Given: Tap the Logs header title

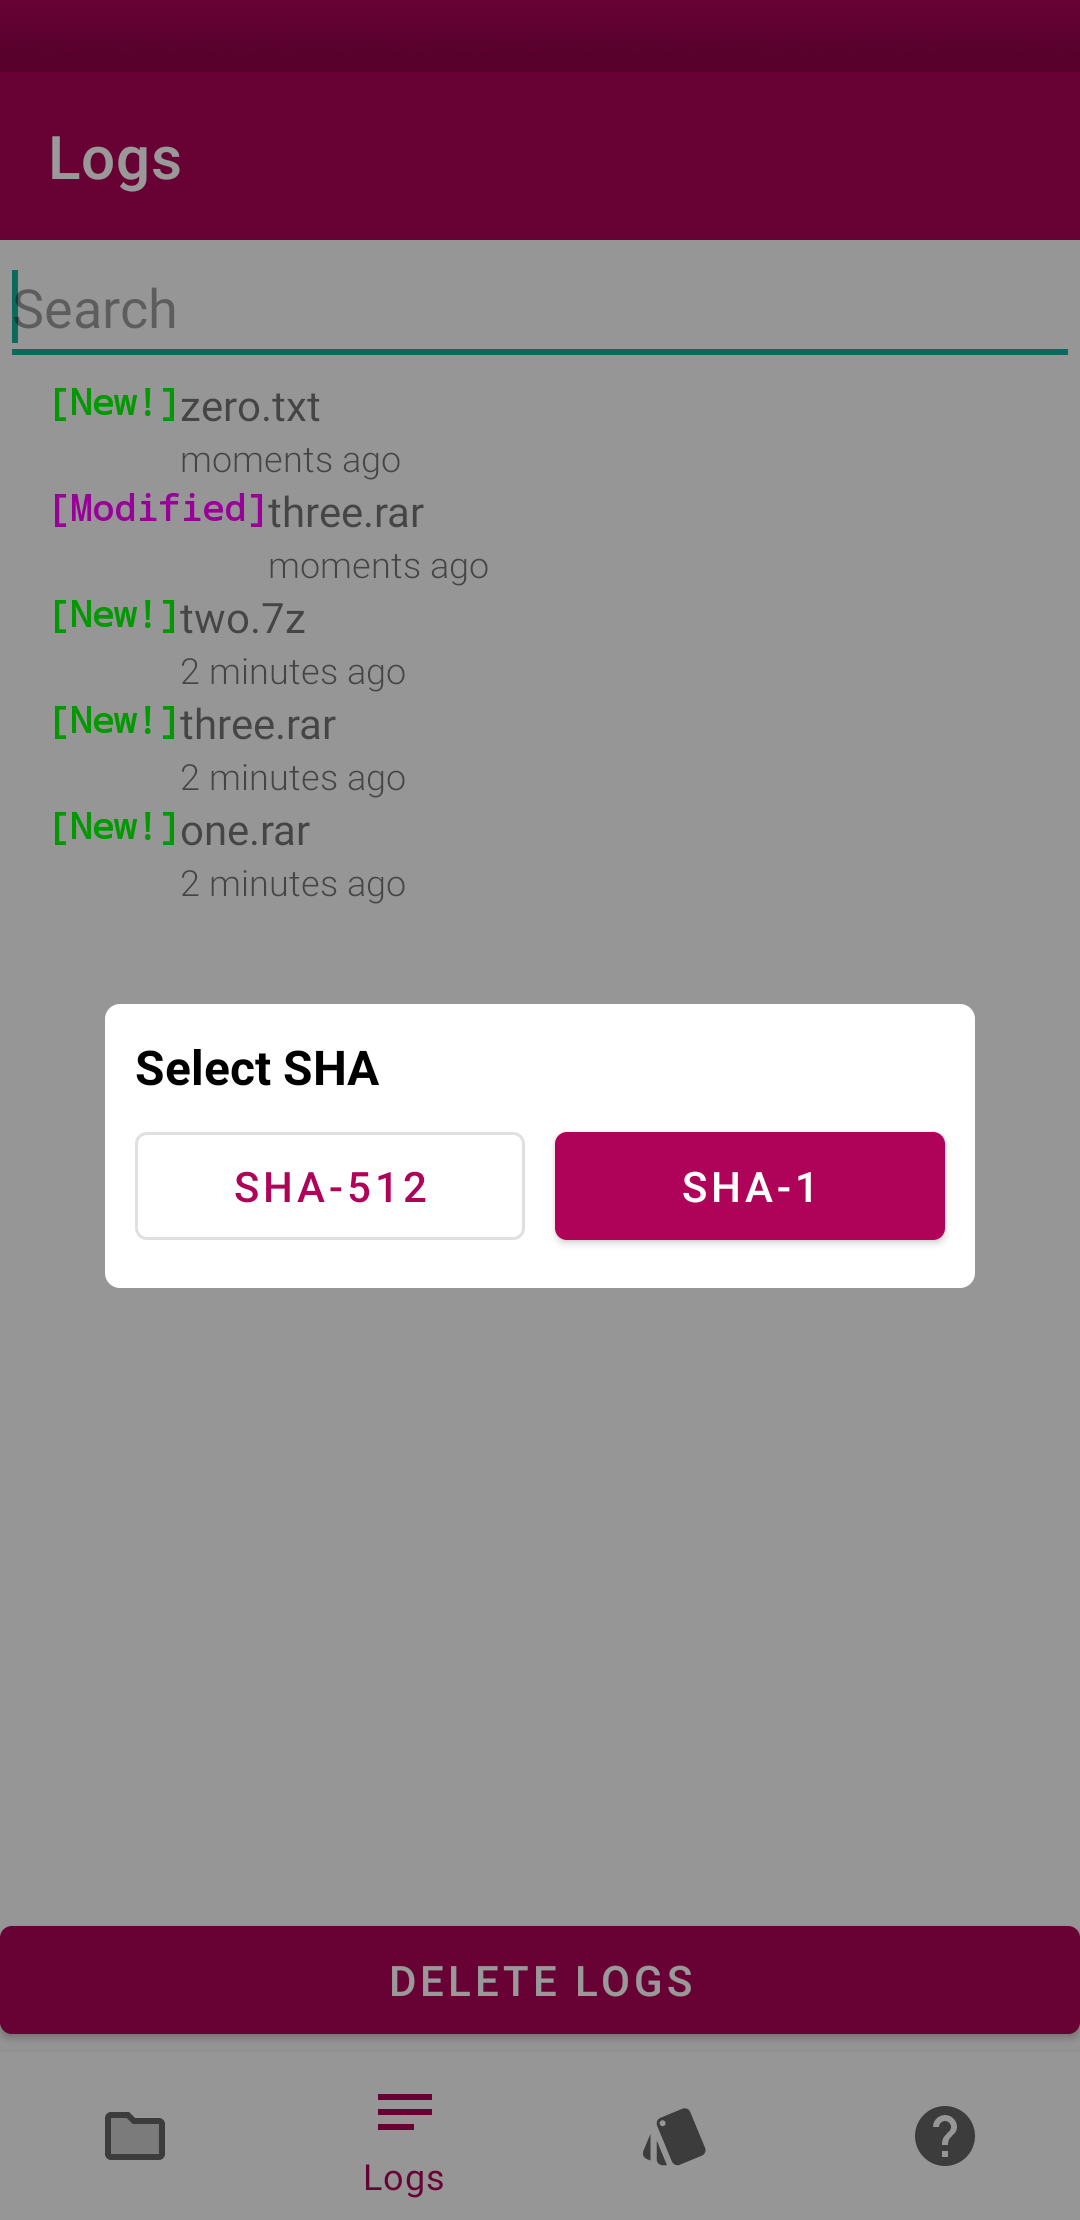Looking at the screenshot, I should pos(115,160).
